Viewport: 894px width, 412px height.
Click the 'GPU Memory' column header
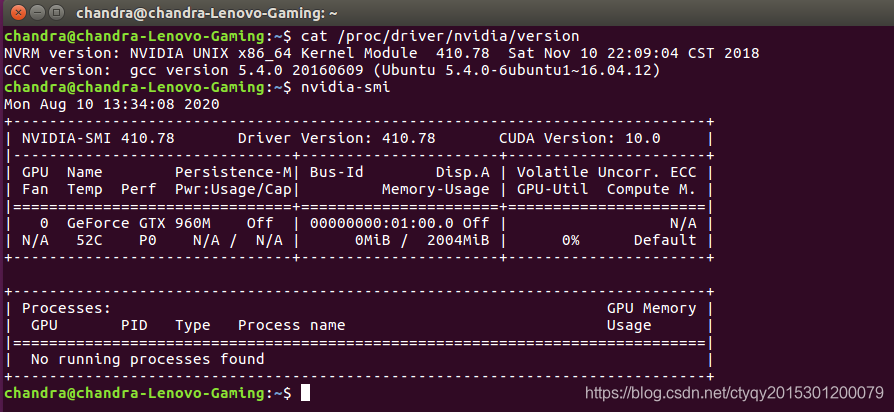pyautogui.click(x=651, y=308)
